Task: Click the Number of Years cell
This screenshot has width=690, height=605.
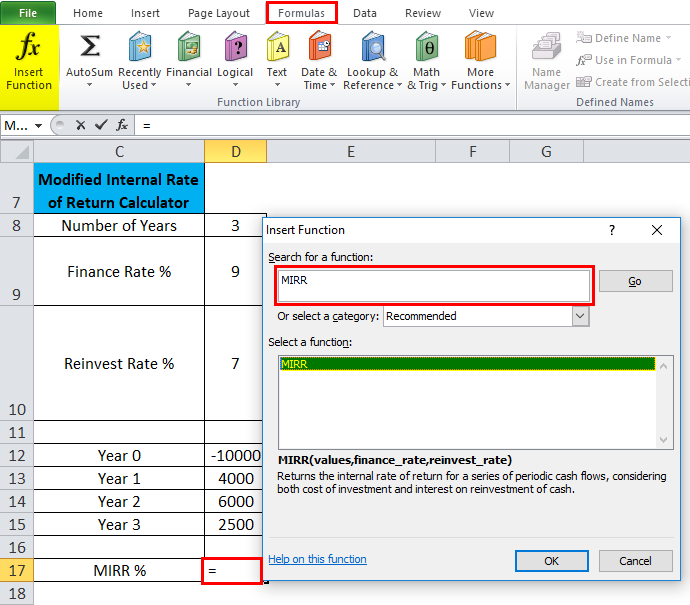Action: (119, 226)
